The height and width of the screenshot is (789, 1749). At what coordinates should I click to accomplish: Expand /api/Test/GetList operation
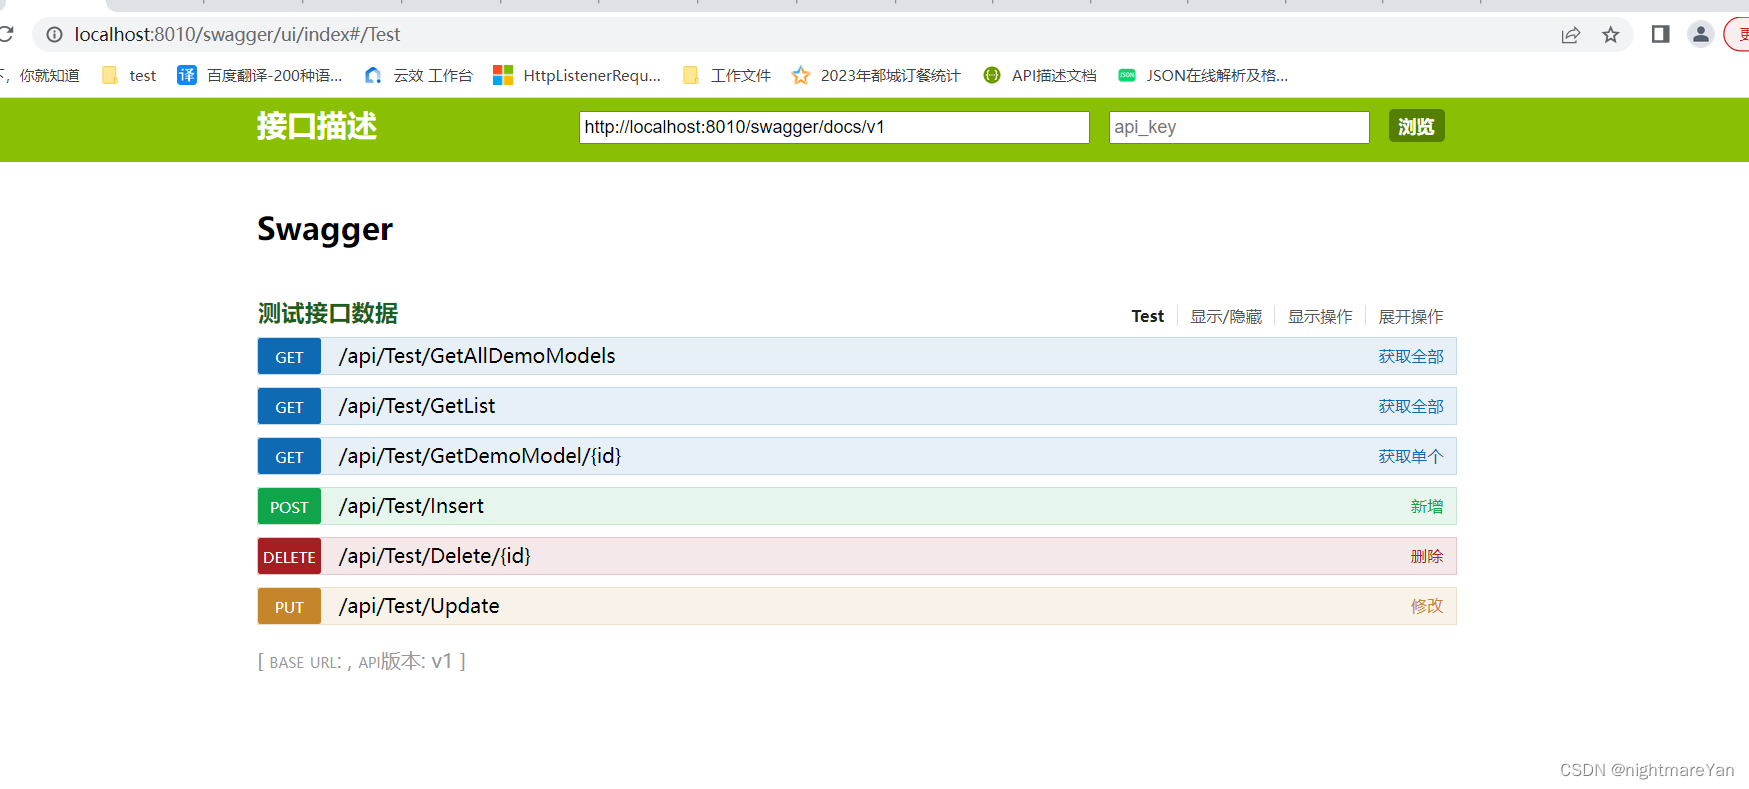pos(417,406)
